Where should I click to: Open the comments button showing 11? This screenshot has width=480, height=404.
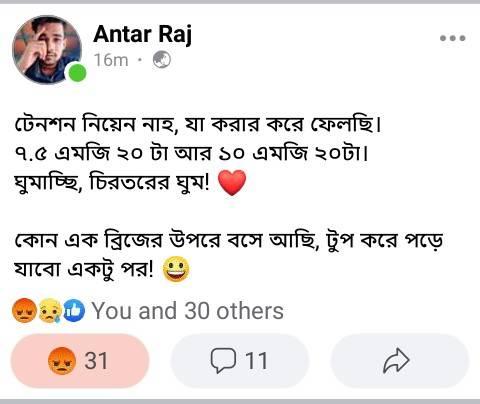click(240, 361)
